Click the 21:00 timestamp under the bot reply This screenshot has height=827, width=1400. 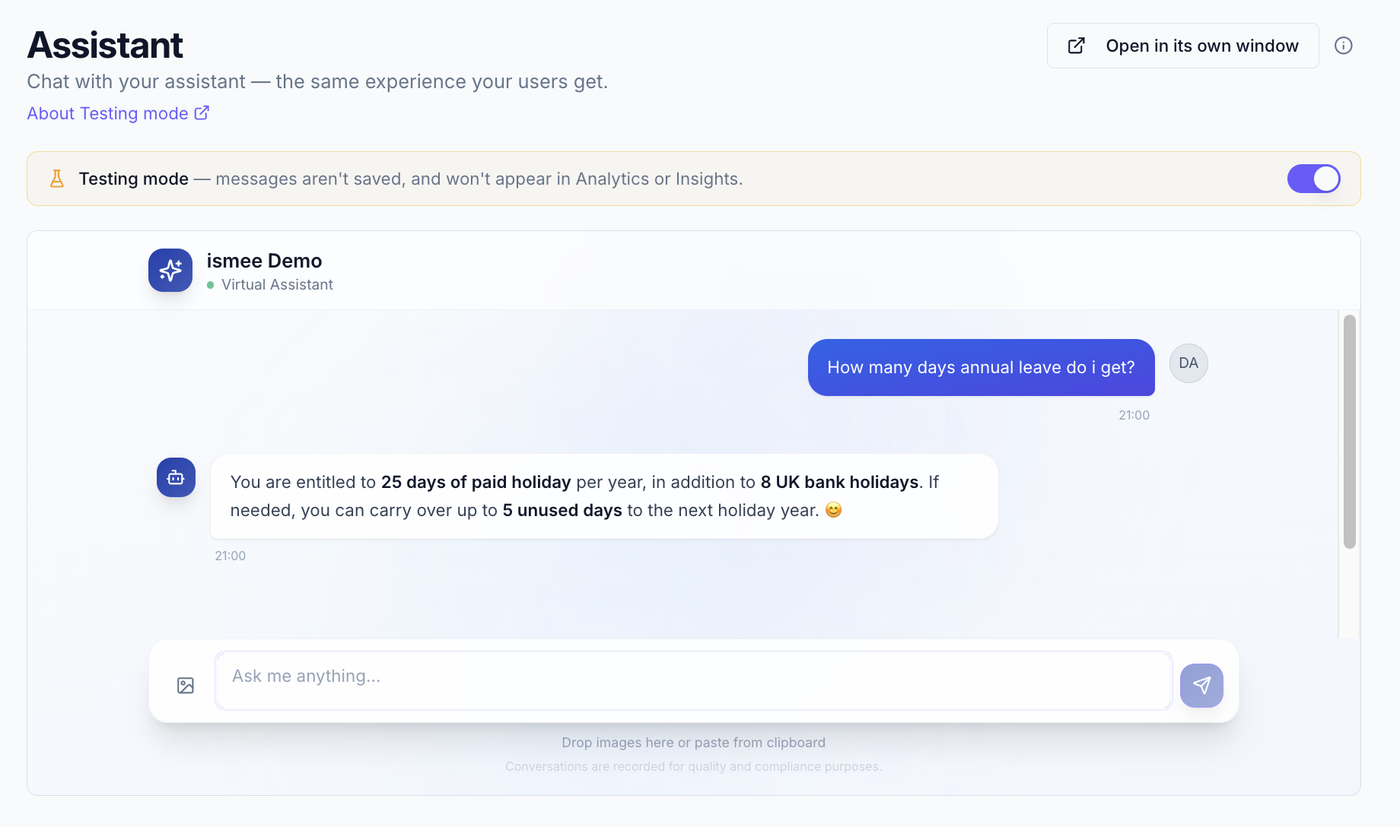click(x=230, y=556)
